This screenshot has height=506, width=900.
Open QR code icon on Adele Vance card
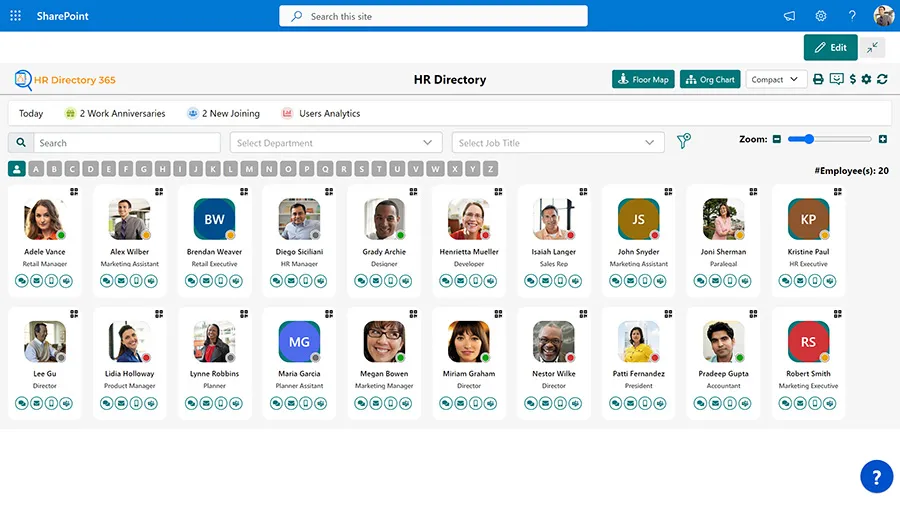pos(74,192)
